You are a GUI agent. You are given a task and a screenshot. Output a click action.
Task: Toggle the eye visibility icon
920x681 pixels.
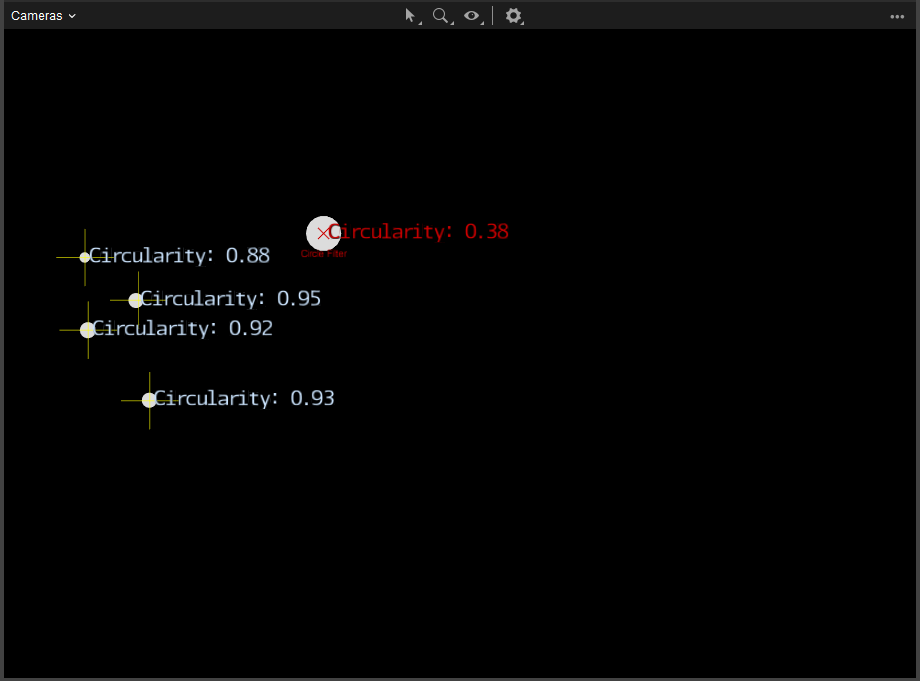point(471,15)
